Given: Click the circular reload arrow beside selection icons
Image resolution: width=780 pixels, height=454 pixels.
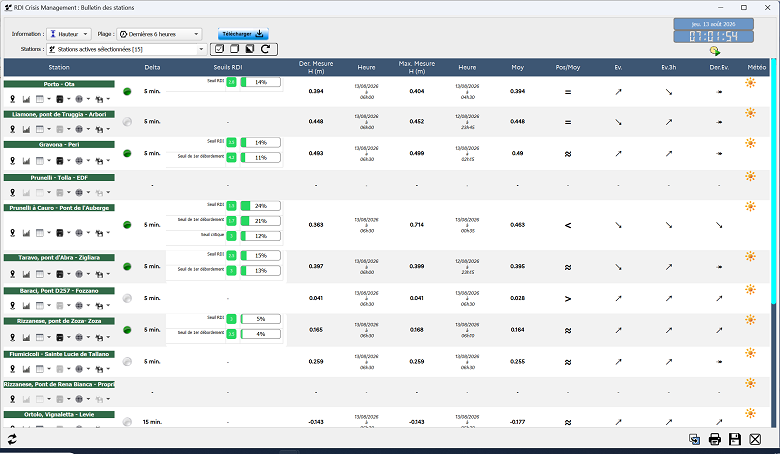Looking at the screenshot, I should coord(266,49).
